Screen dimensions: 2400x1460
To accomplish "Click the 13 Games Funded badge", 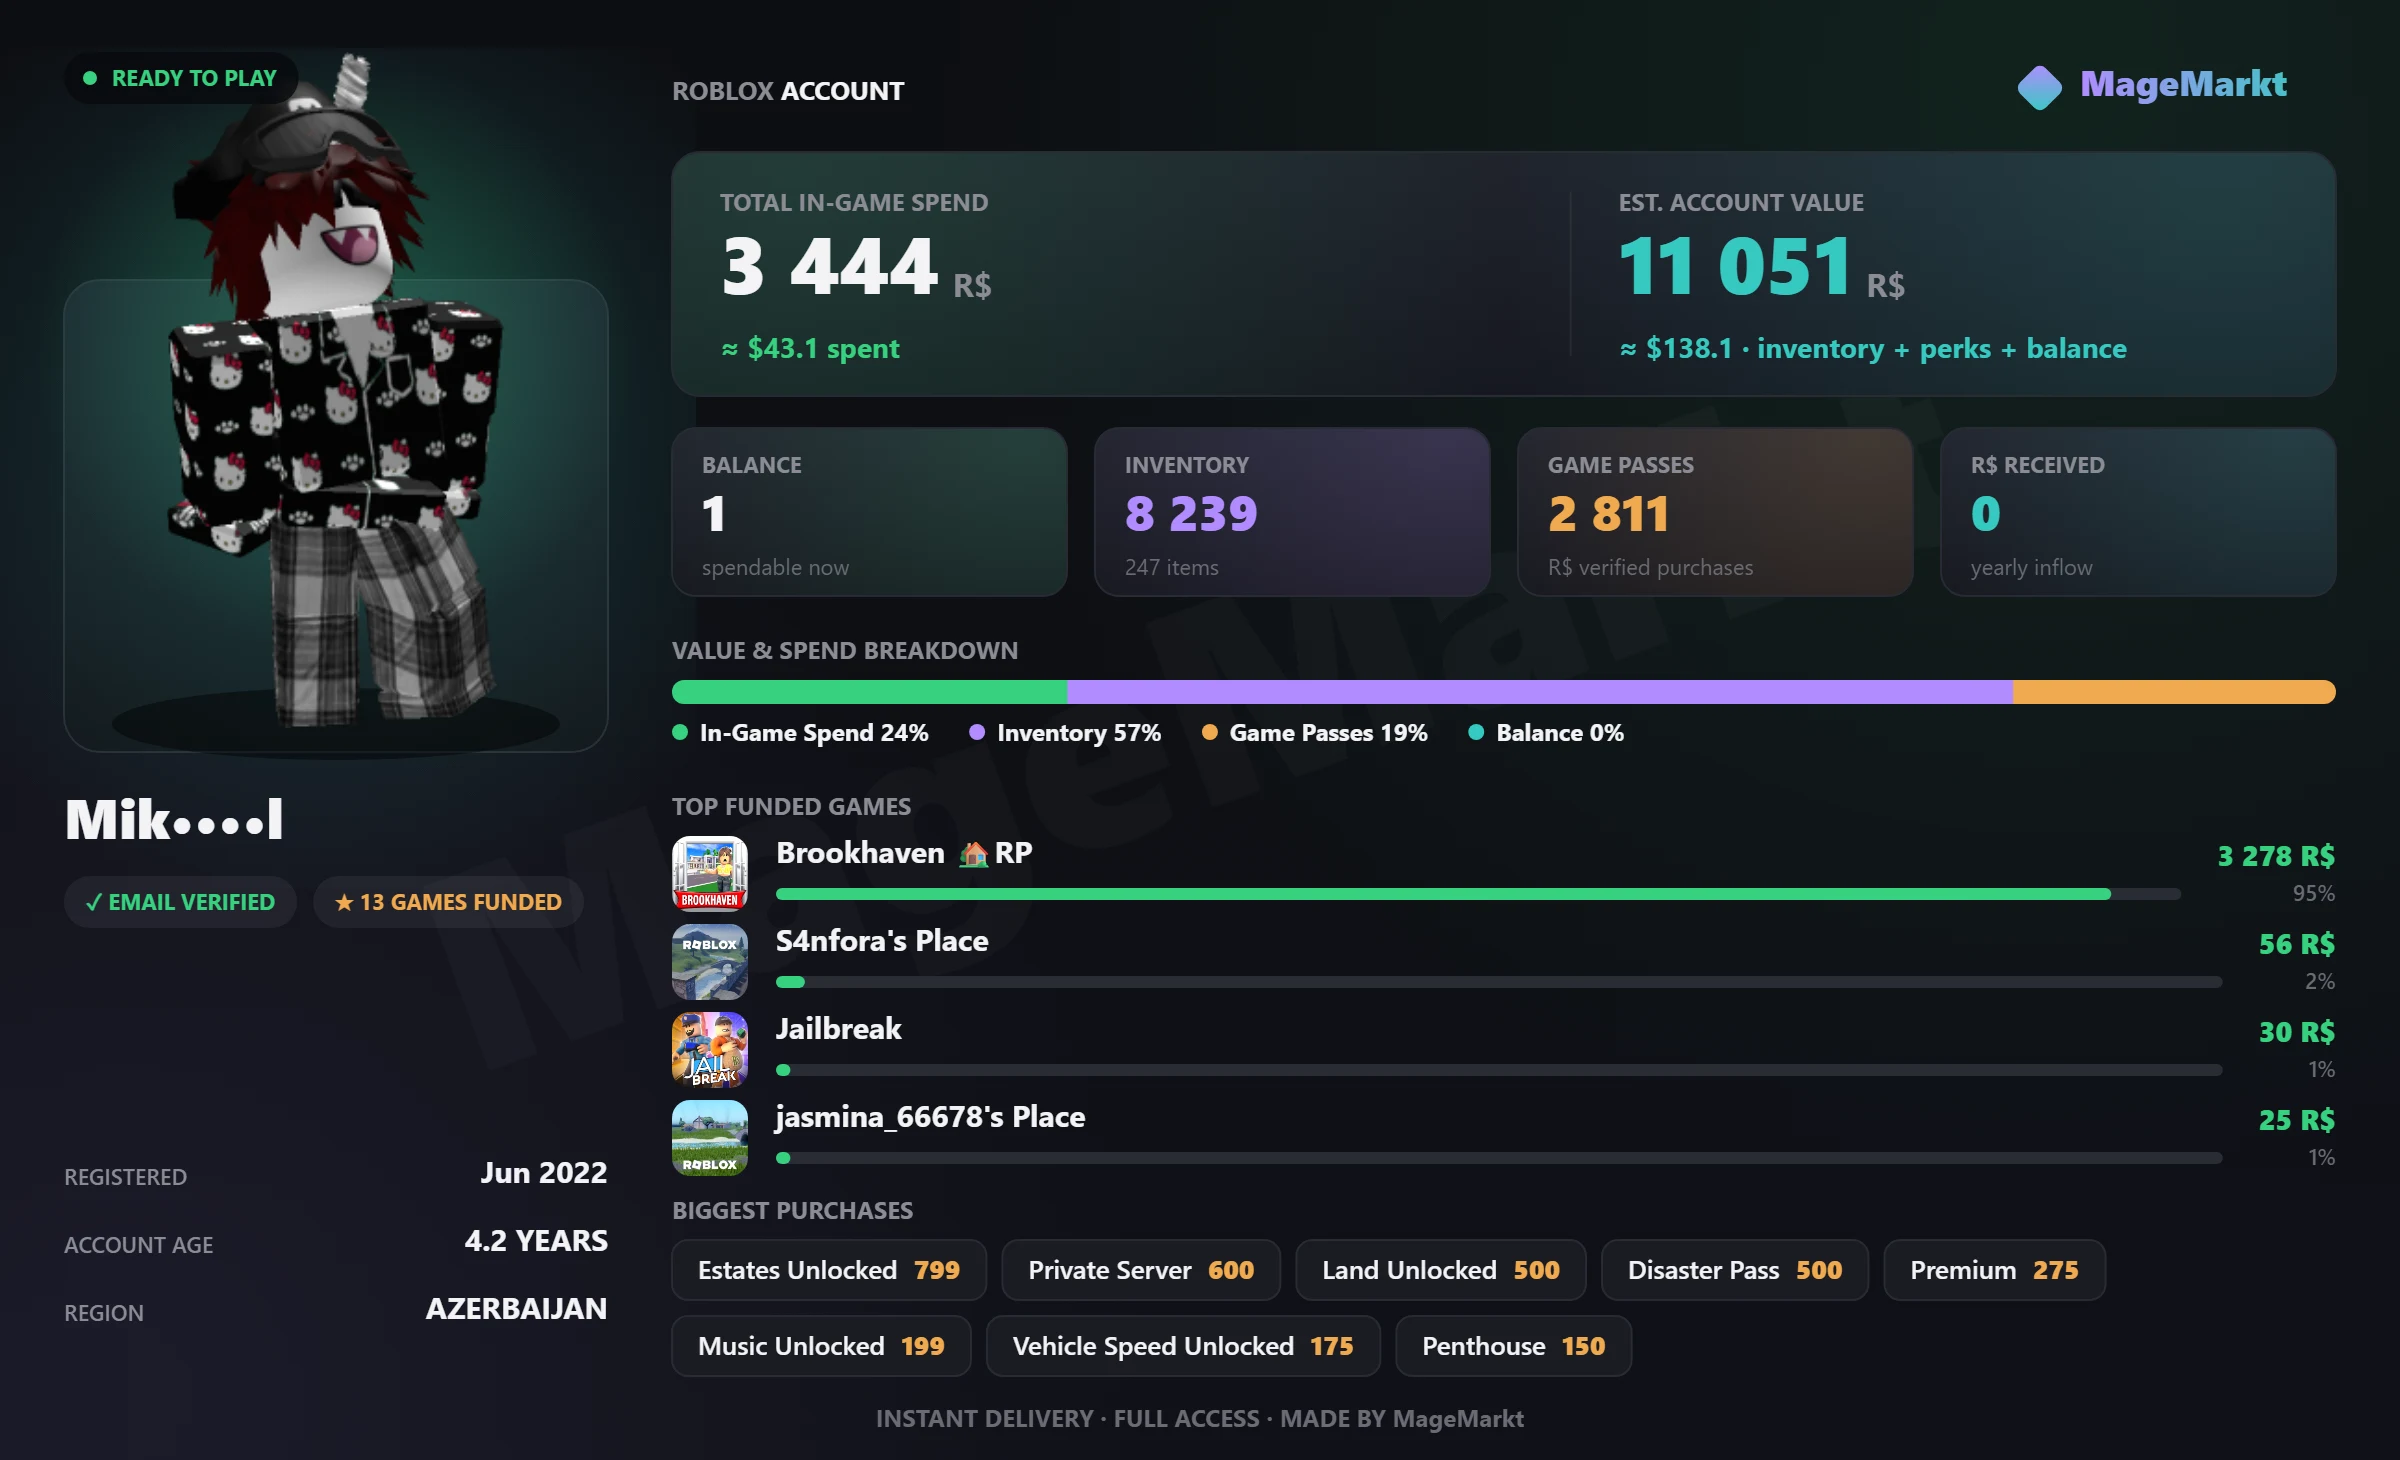I will (x=448, y=902).
